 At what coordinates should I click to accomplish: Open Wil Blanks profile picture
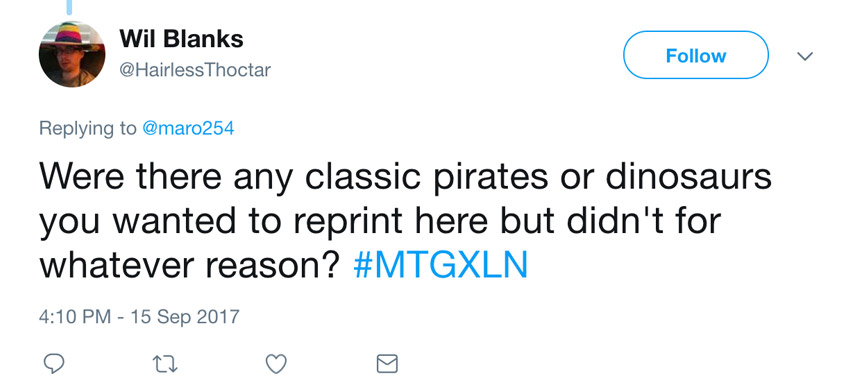[x=72, y=54]
